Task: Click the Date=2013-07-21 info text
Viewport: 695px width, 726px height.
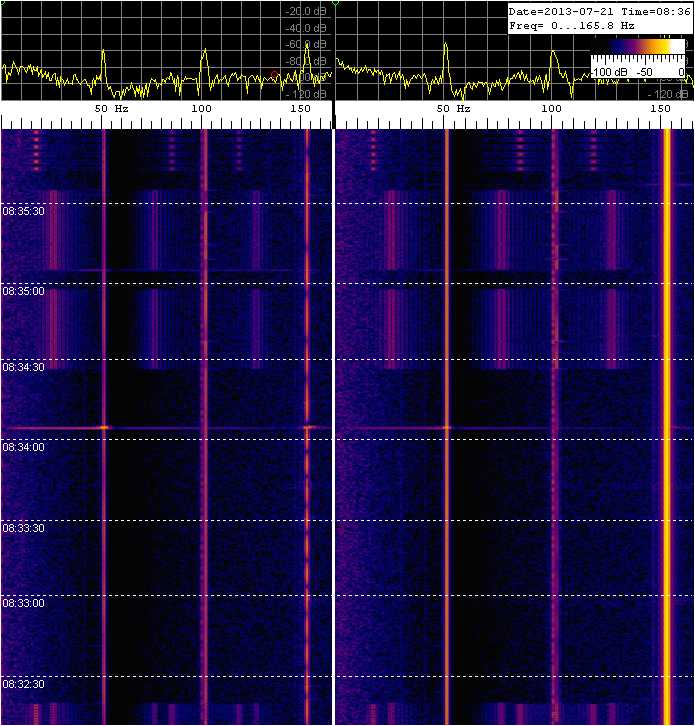Action: click(556, 11)
